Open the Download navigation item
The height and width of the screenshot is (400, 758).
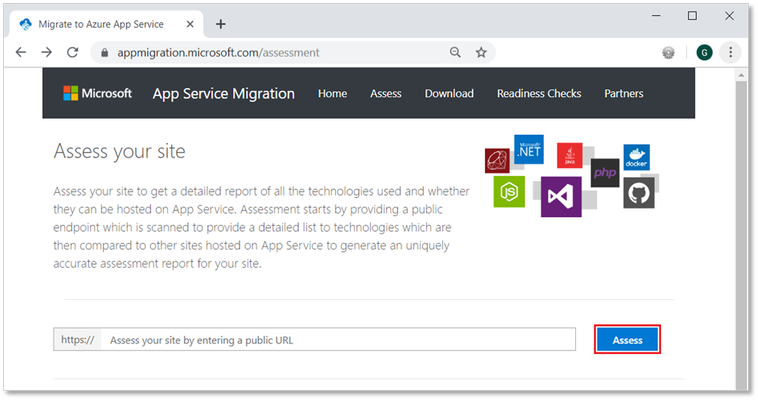[x=449, y=94]
